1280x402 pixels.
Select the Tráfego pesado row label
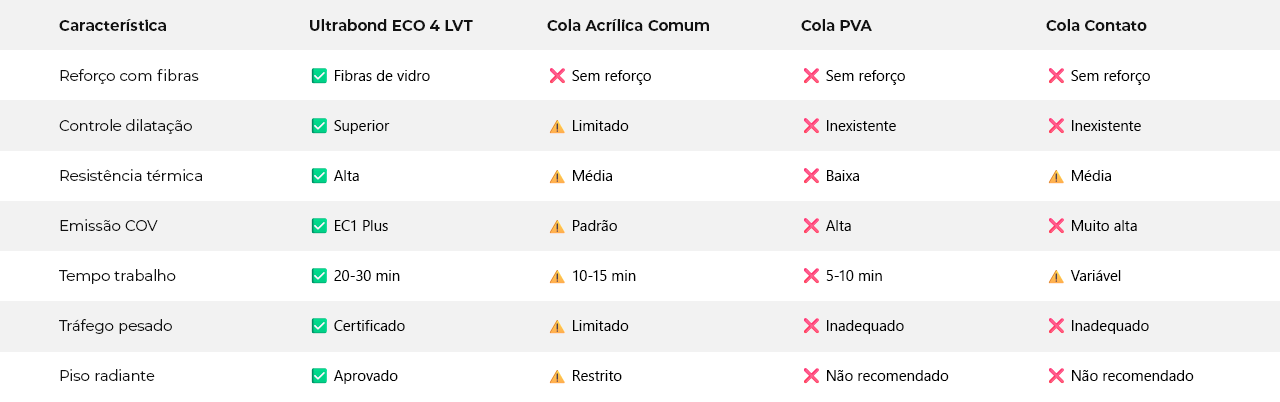coord(116,326)
